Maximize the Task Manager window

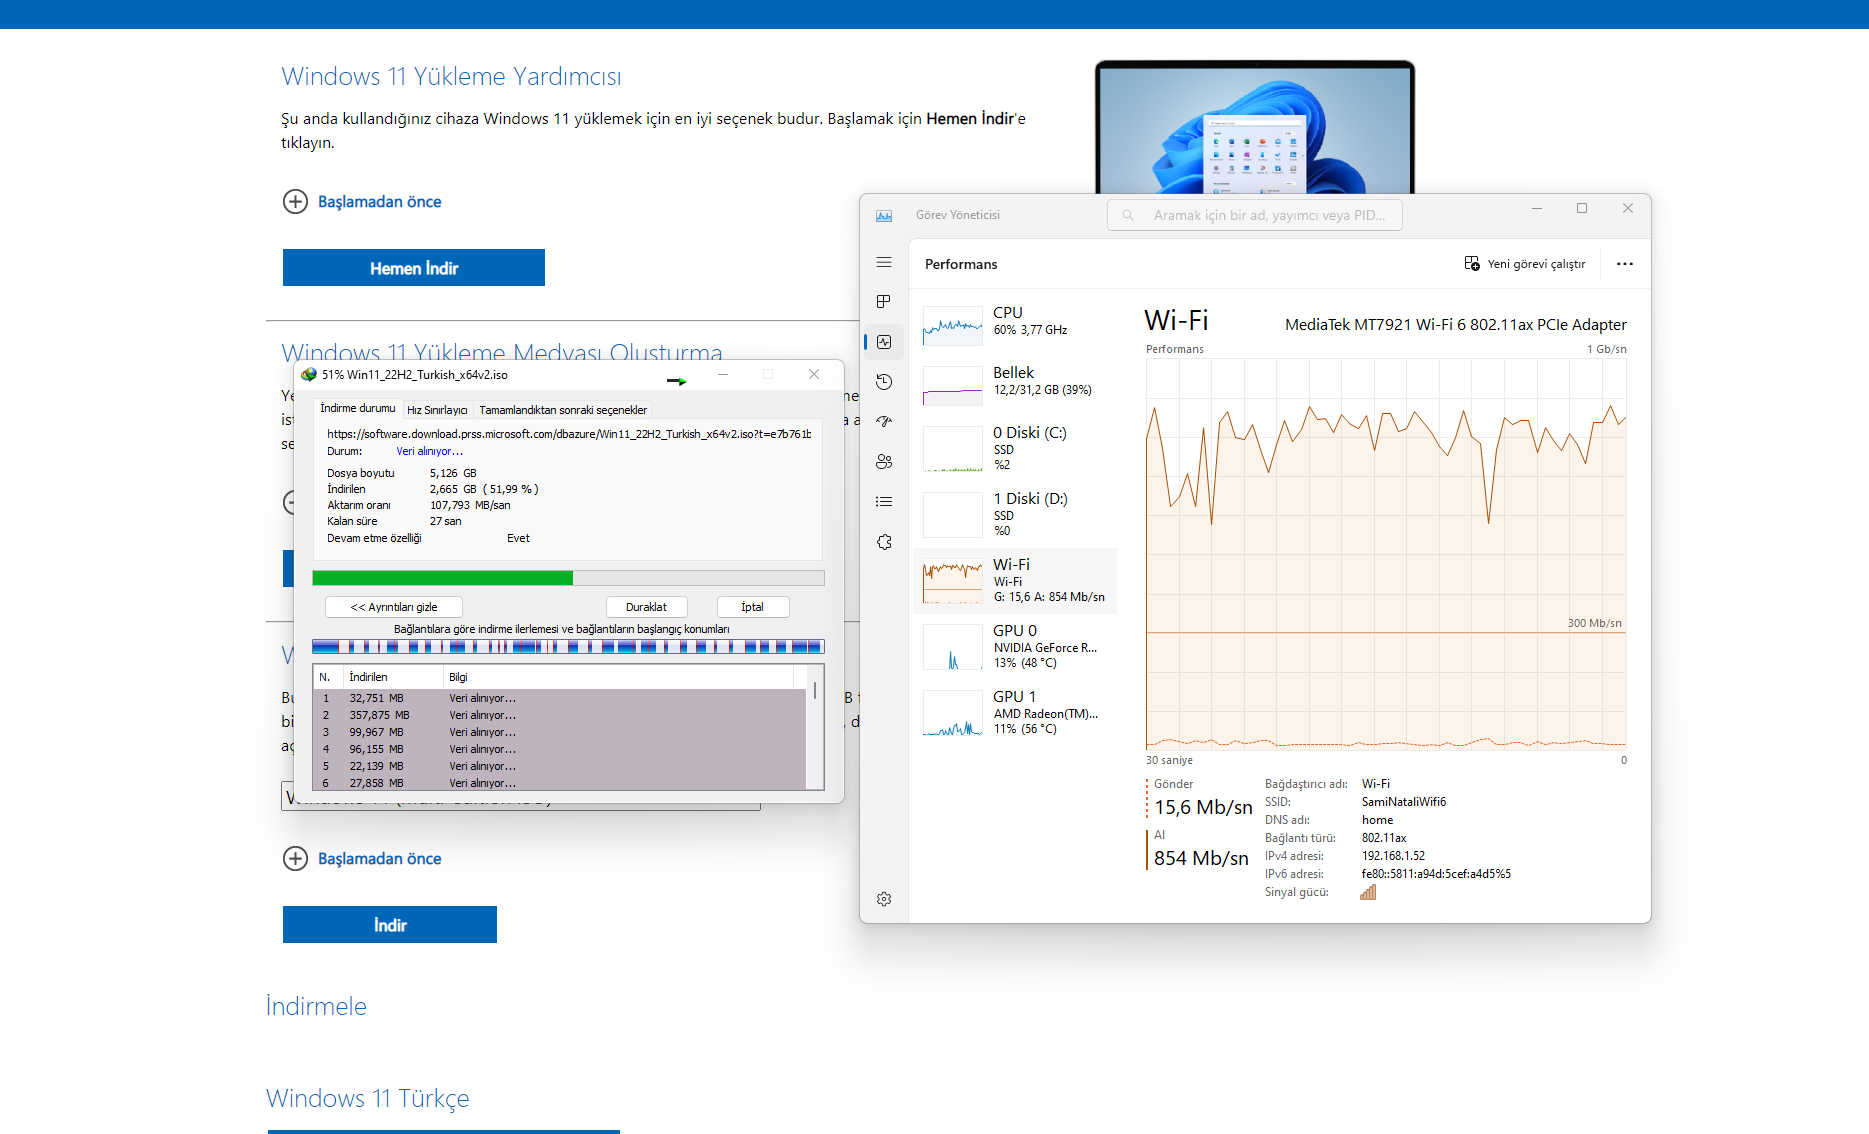(1582, 208)
